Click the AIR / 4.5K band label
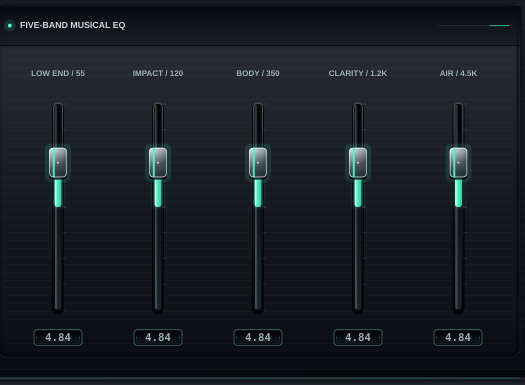This screenshot has width=525, height=385. click(458, 73)
